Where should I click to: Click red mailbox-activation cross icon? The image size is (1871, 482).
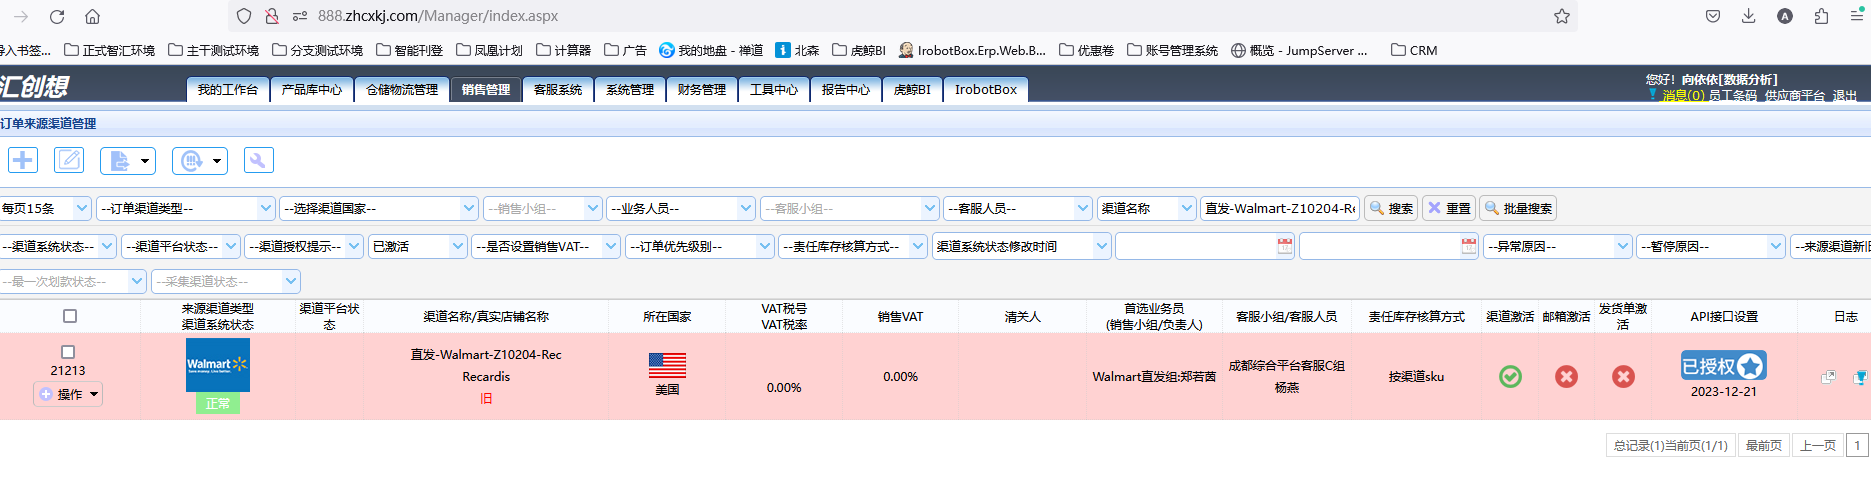(x=1566, y=376)
